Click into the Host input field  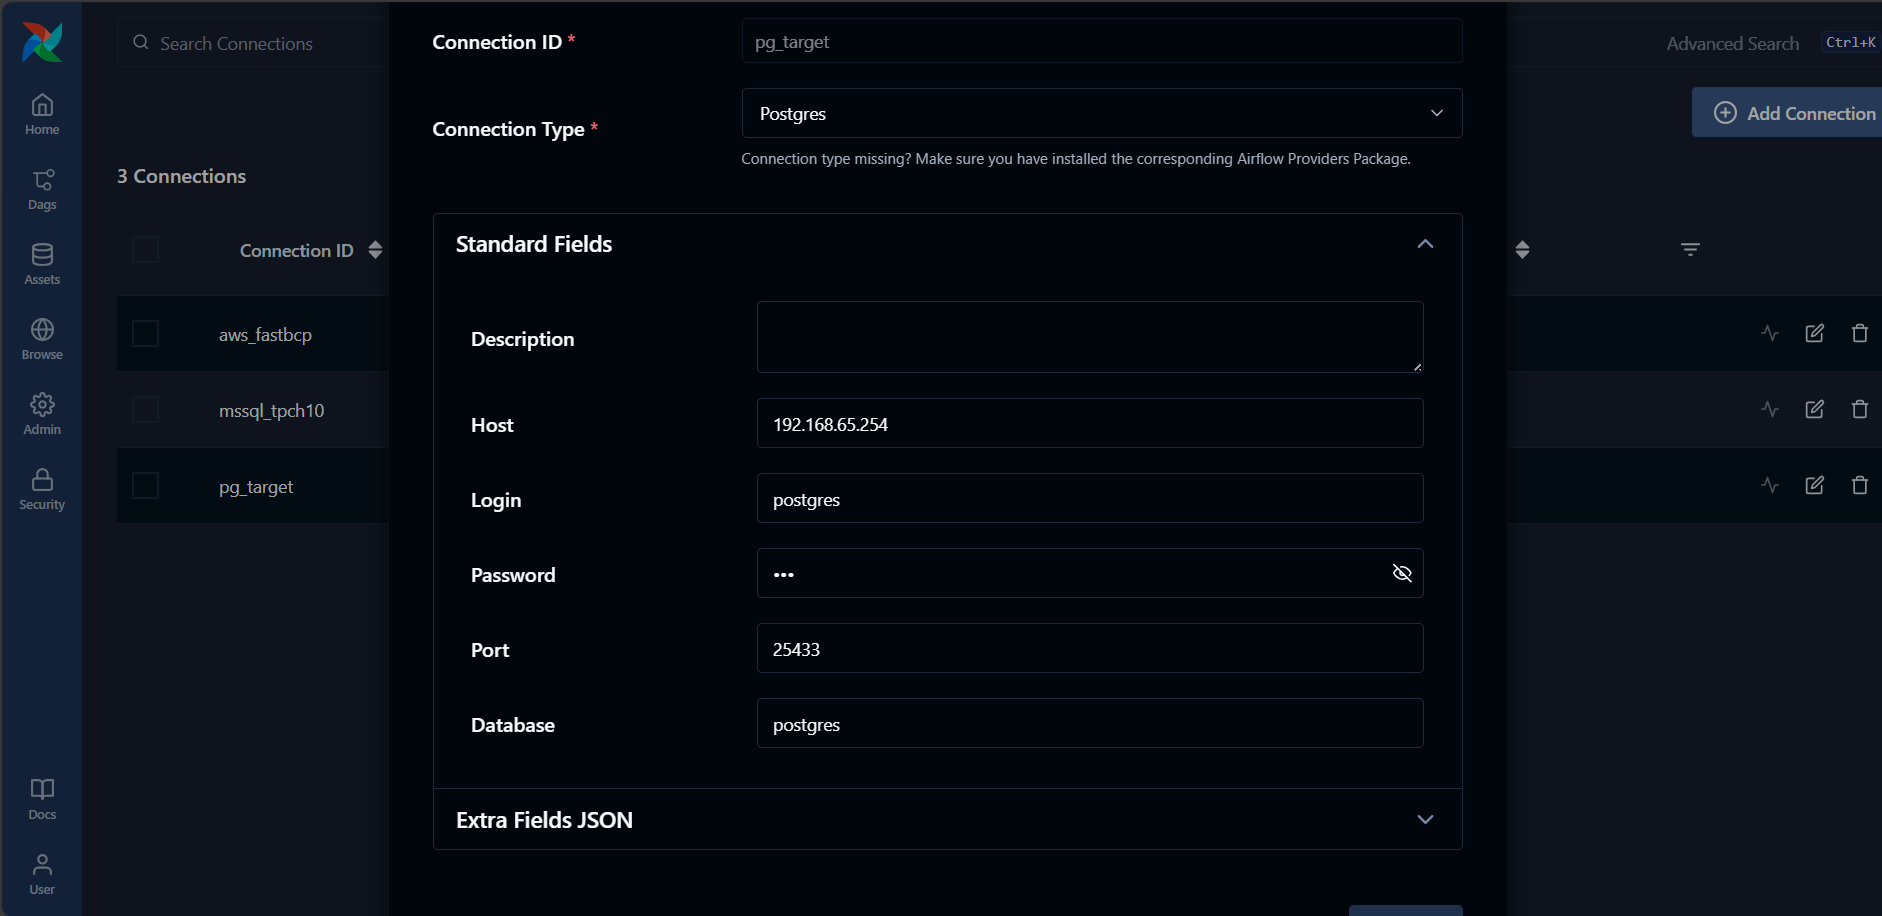click(x=1089, y=424)
